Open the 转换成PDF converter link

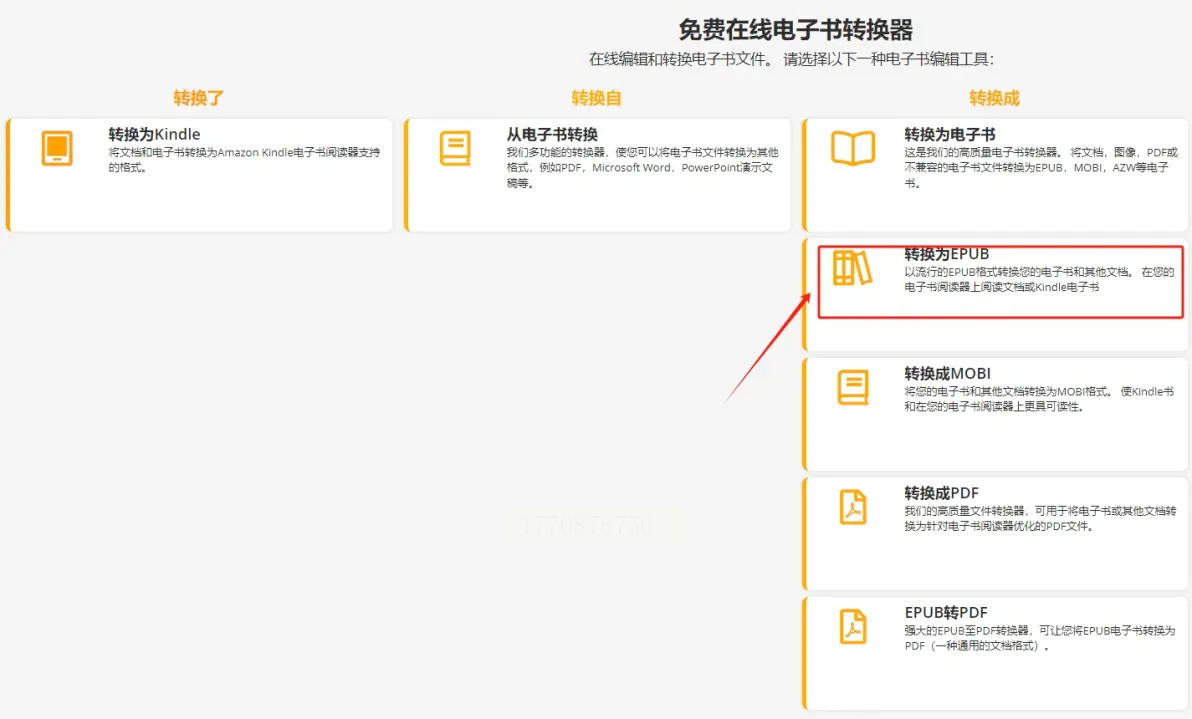coord(941,493)
